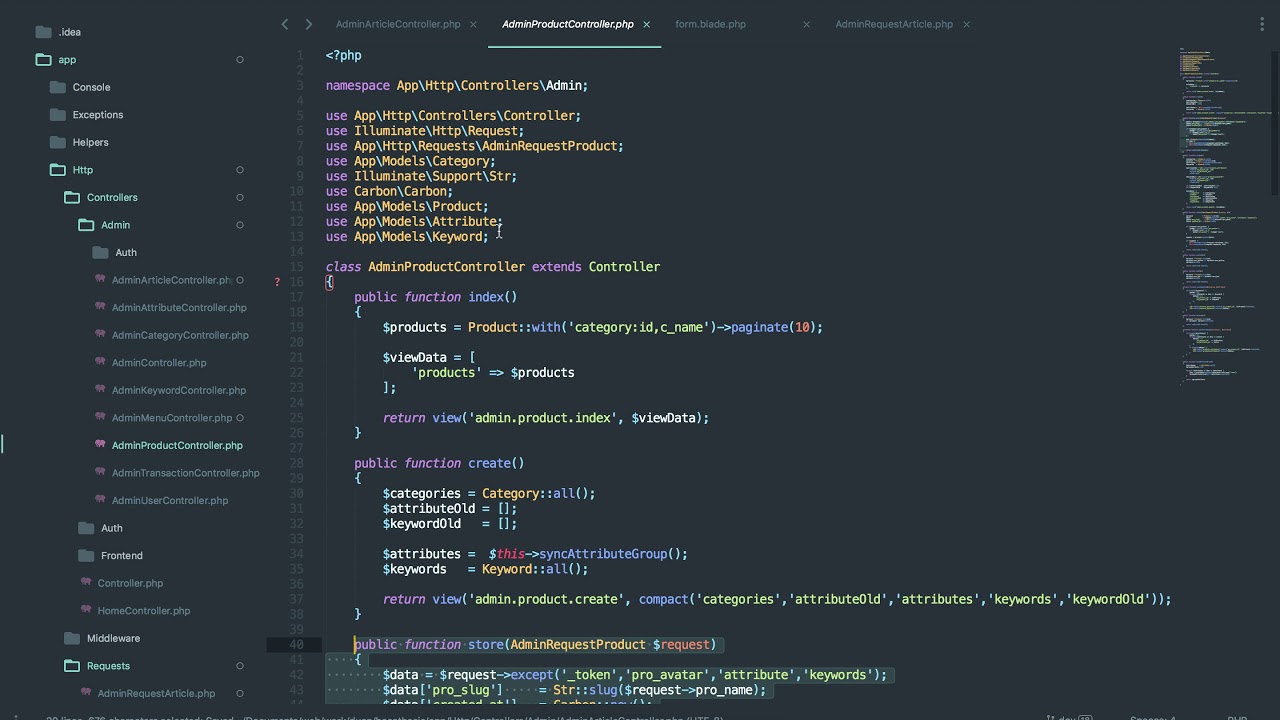Viewport: 1280px width, 720px height.
Task: Collapse the Controllers folder
Action: [72, 197]
